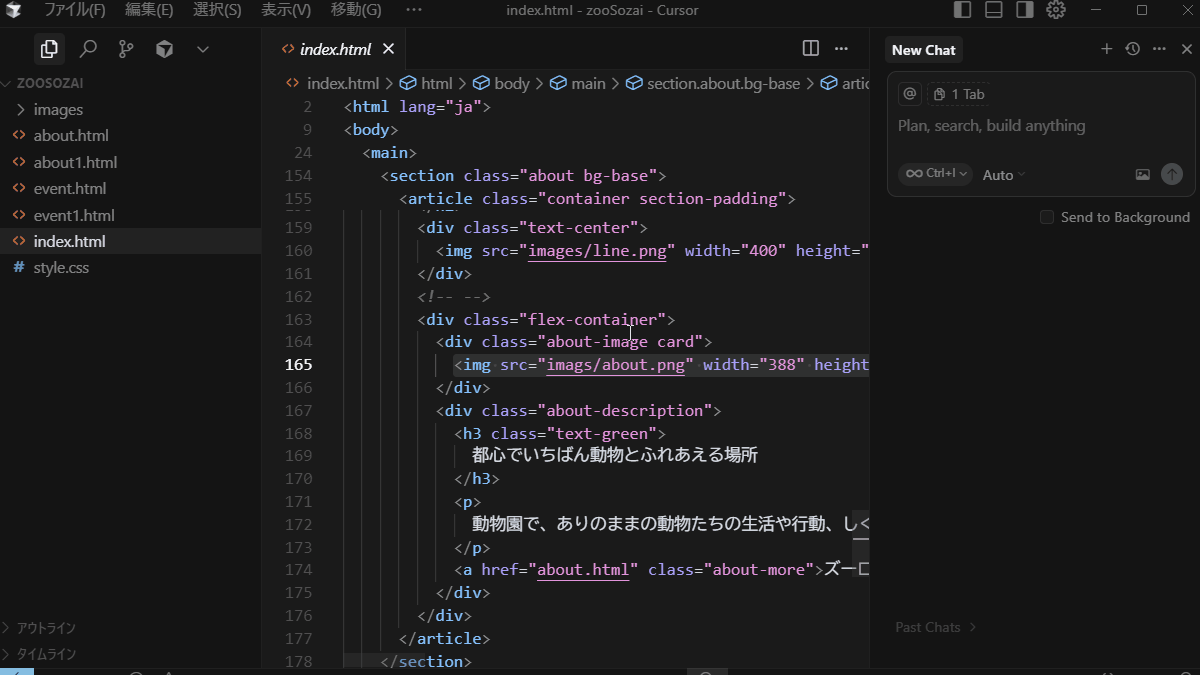
Task: Click the Cursor app logo icon
Action: coord(14,10)
